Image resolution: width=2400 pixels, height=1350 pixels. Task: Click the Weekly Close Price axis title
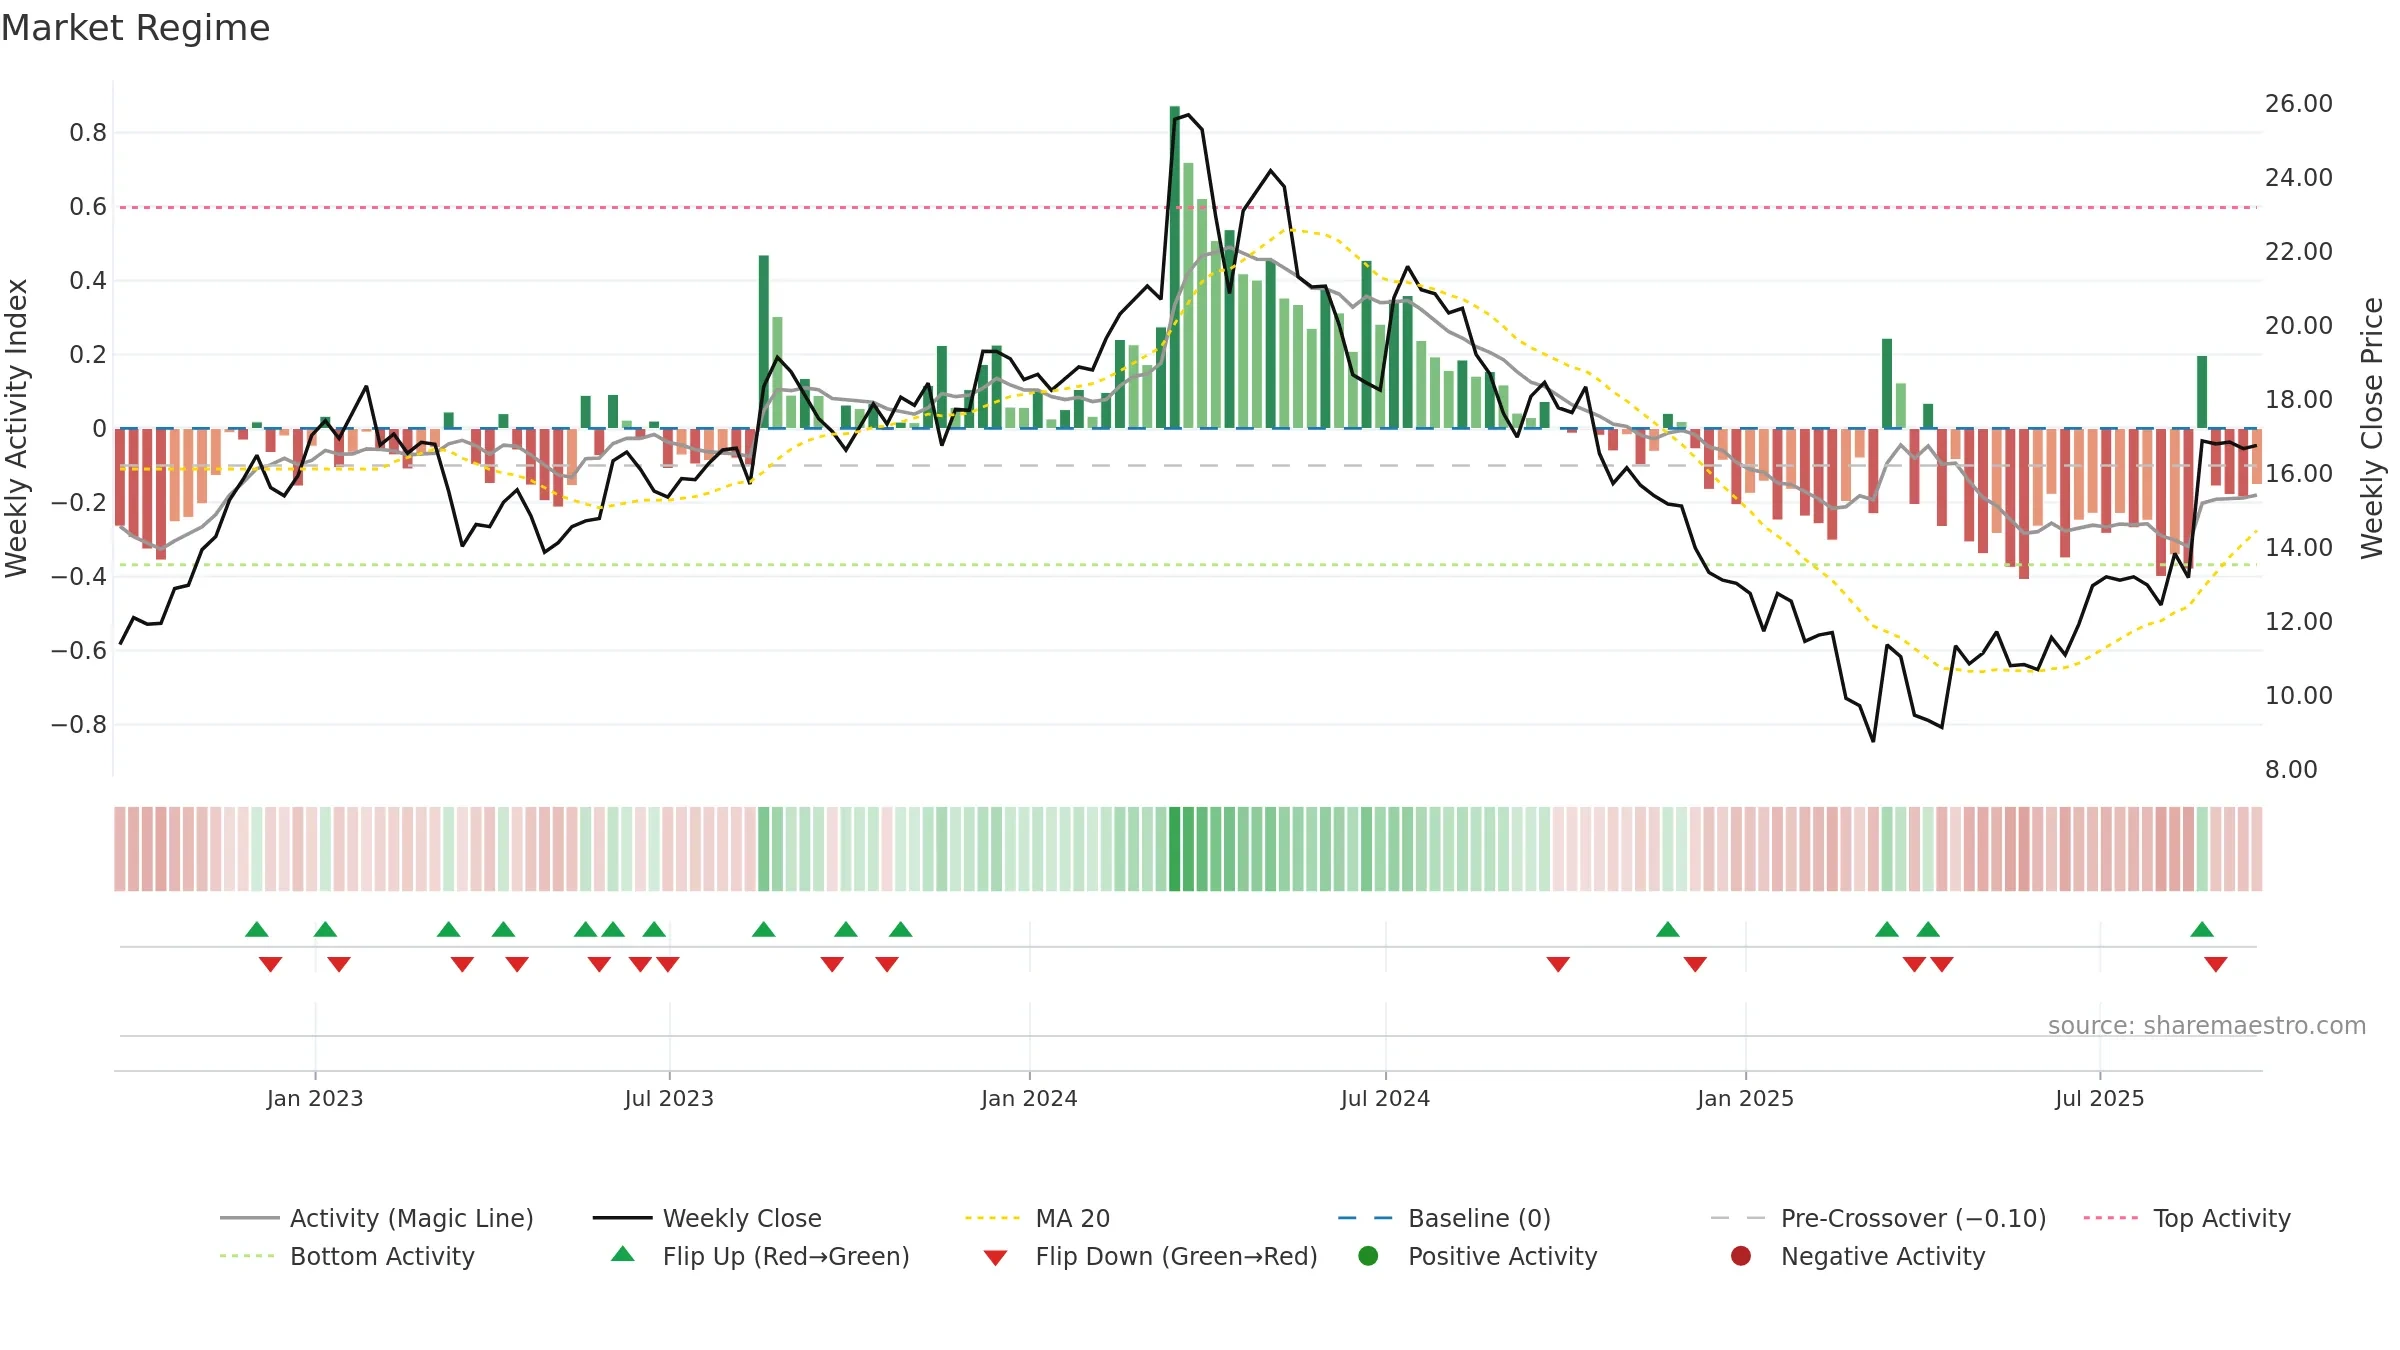[2372, 428]
